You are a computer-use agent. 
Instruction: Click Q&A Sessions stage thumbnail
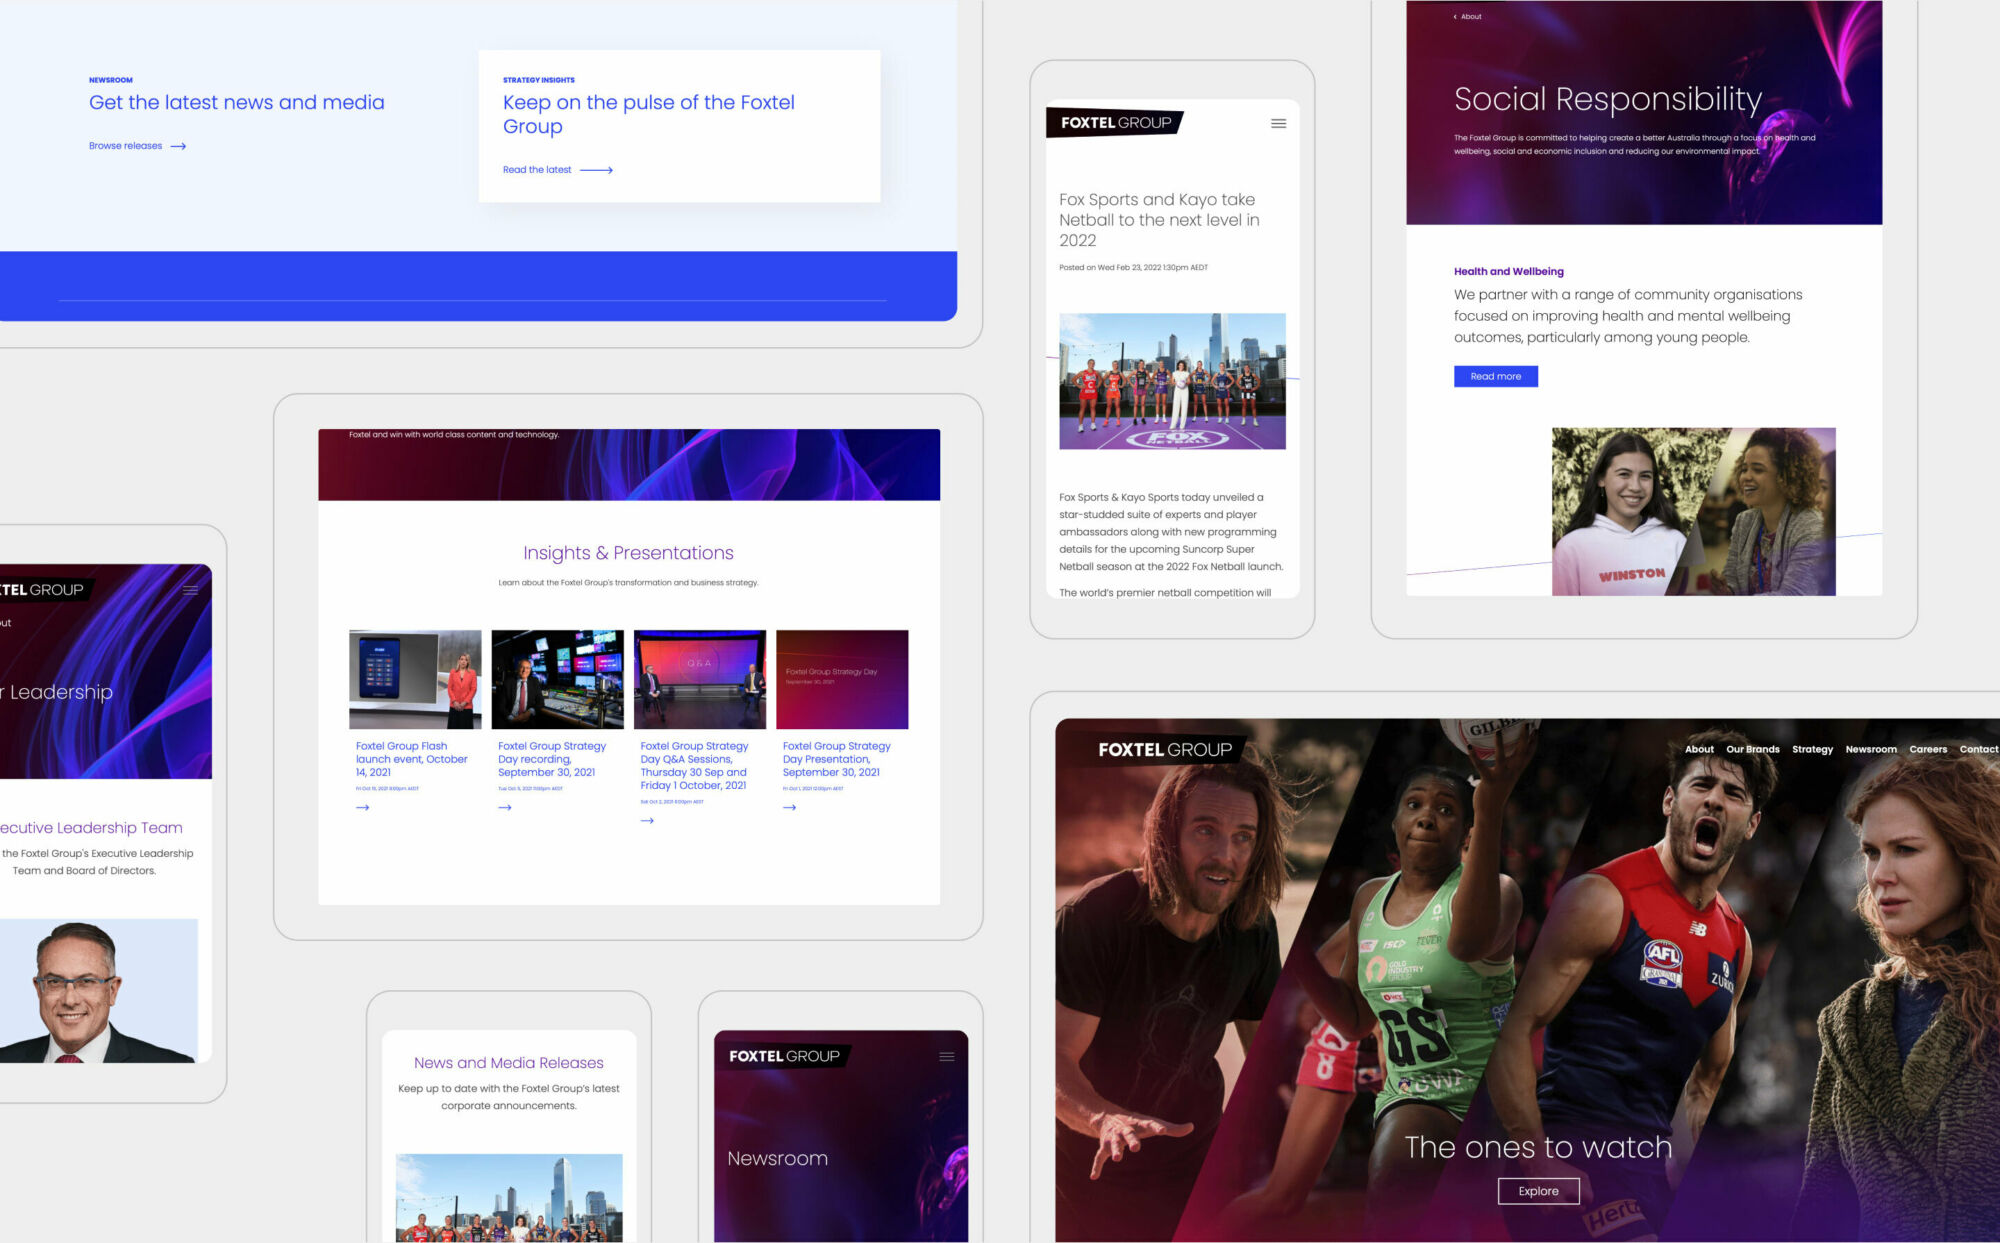pos(700,679)
